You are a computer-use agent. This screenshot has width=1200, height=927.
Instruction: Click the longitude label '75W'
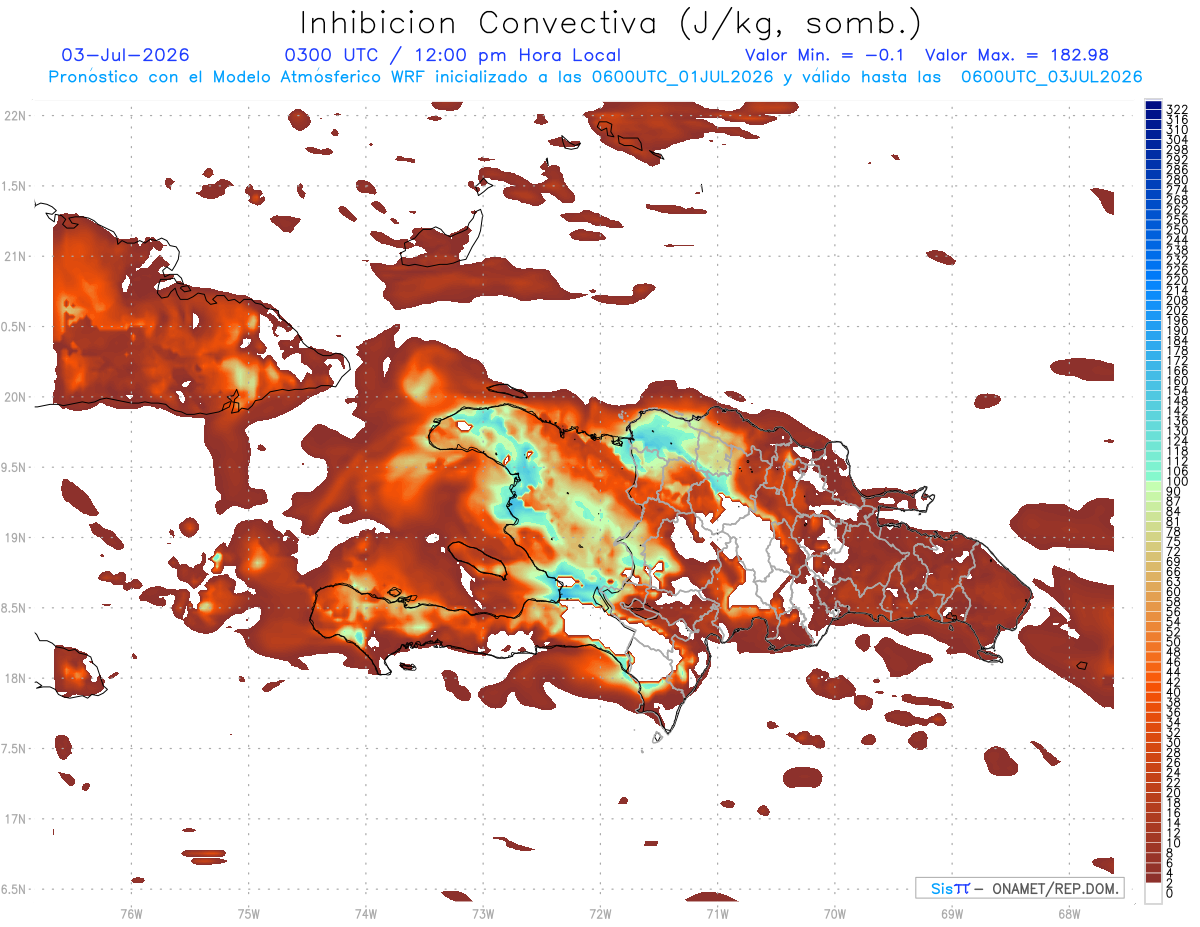coord(249,914)
